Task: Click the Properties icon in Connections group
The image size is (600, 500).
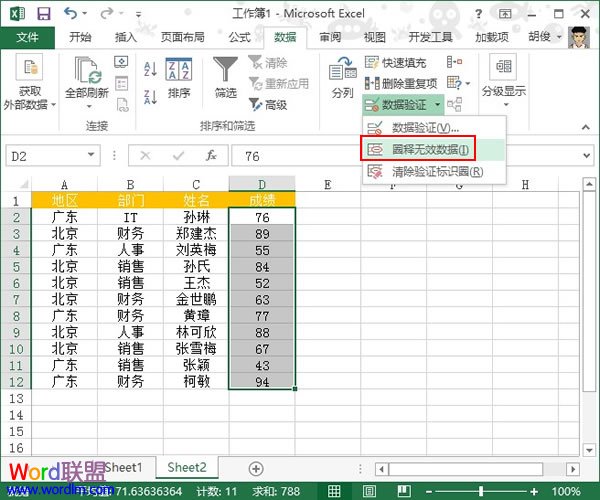Action: click(121, 83)
